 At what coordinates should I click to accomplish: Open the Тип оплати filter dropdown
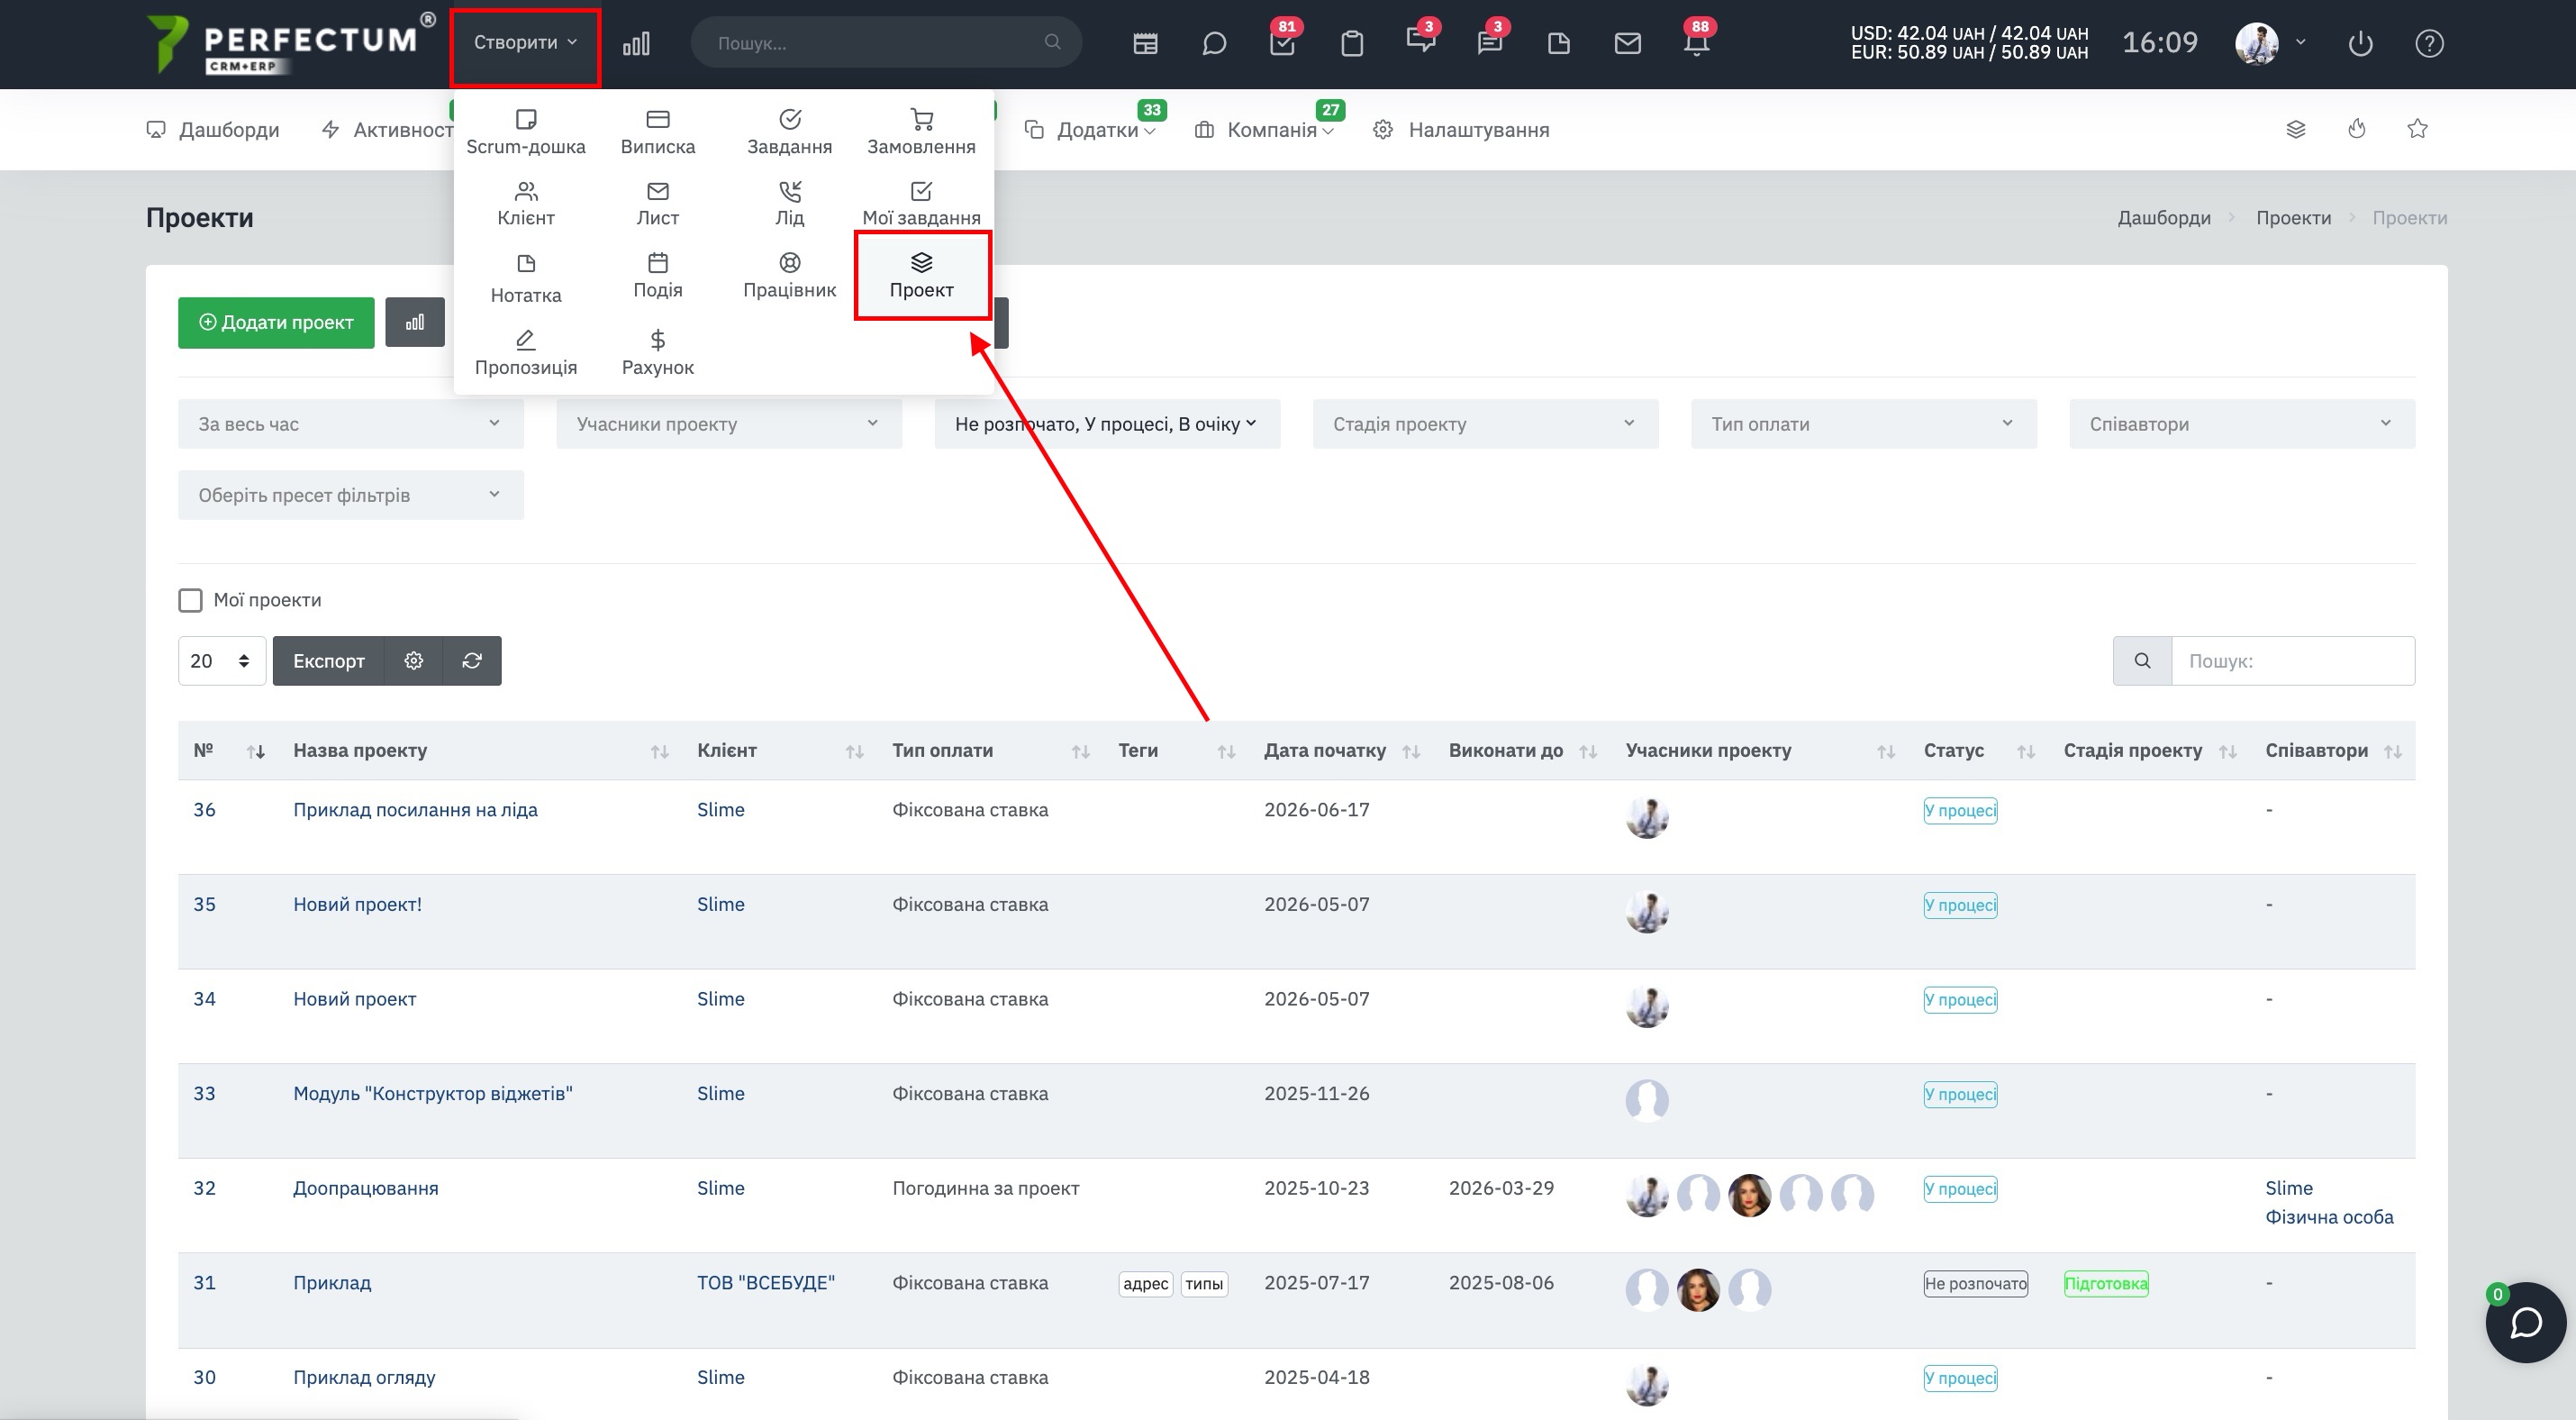tap(1863, 423)
